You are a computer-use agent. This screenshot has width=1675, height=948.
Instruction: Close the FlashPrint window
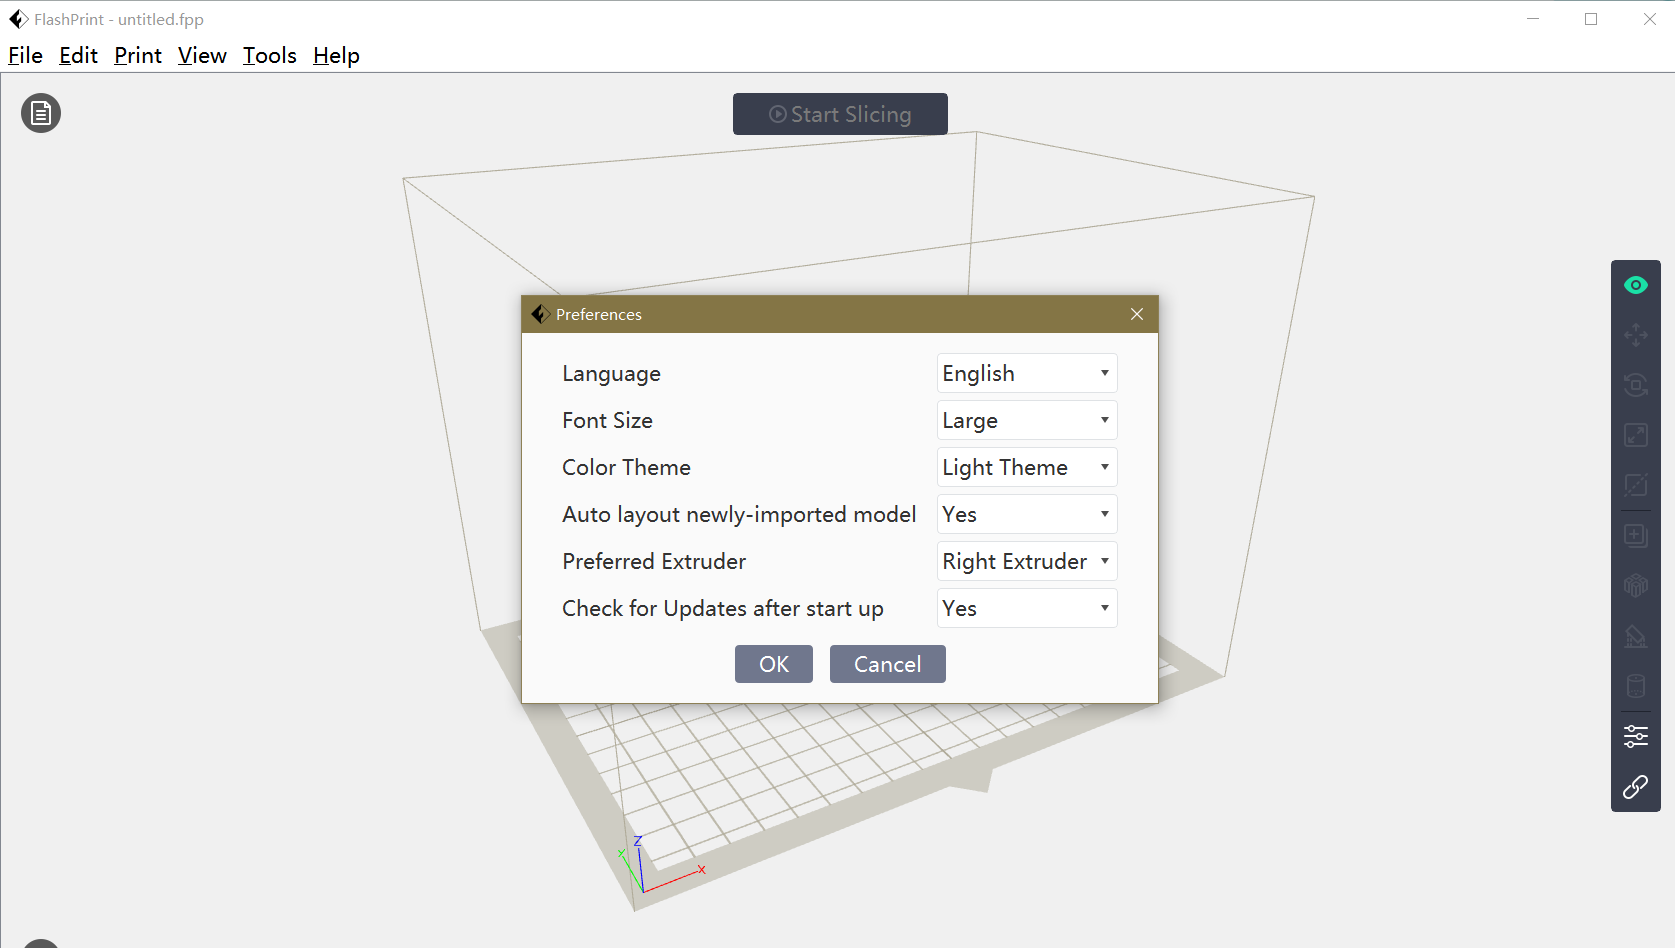pyautogui.click(x=1650, y=19)
